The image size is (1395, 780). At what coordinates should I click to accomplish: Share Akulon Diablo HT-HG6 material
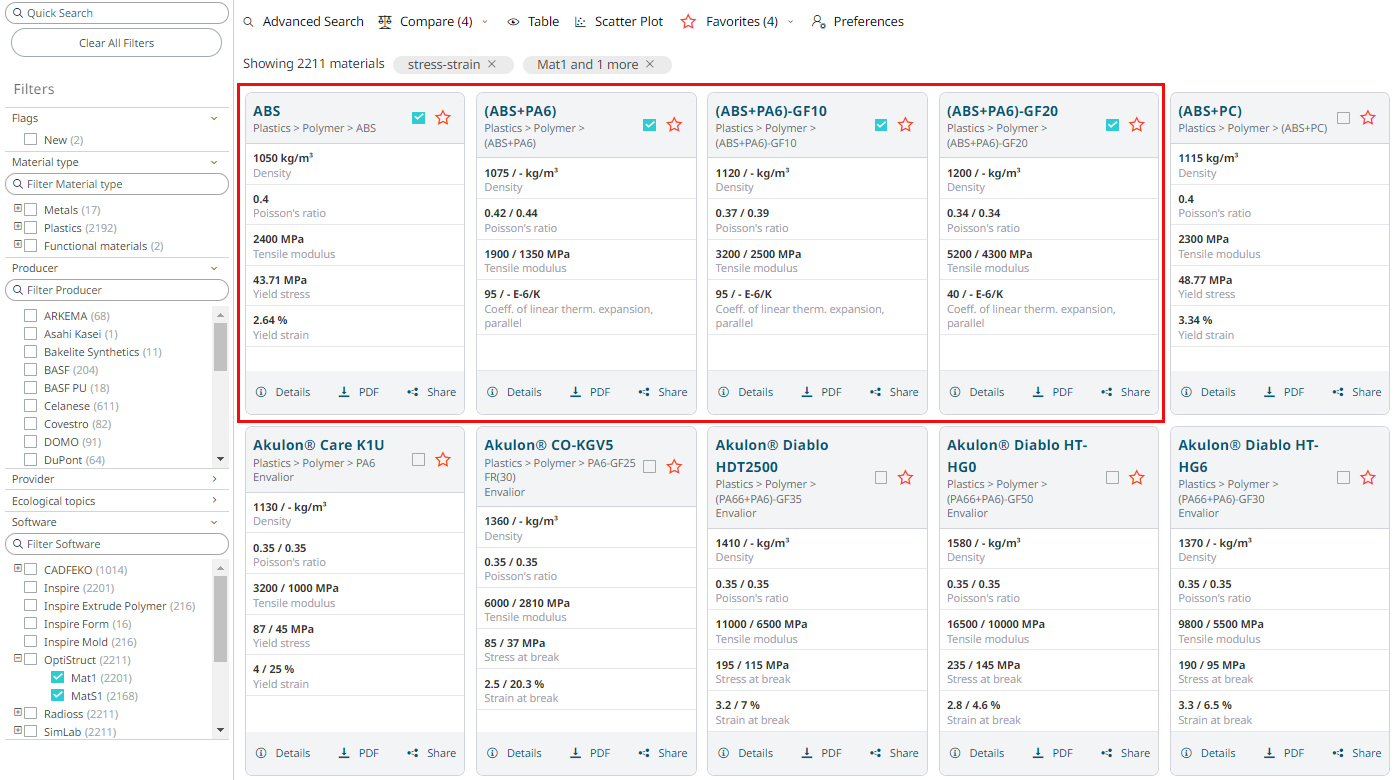(1357, 753)
